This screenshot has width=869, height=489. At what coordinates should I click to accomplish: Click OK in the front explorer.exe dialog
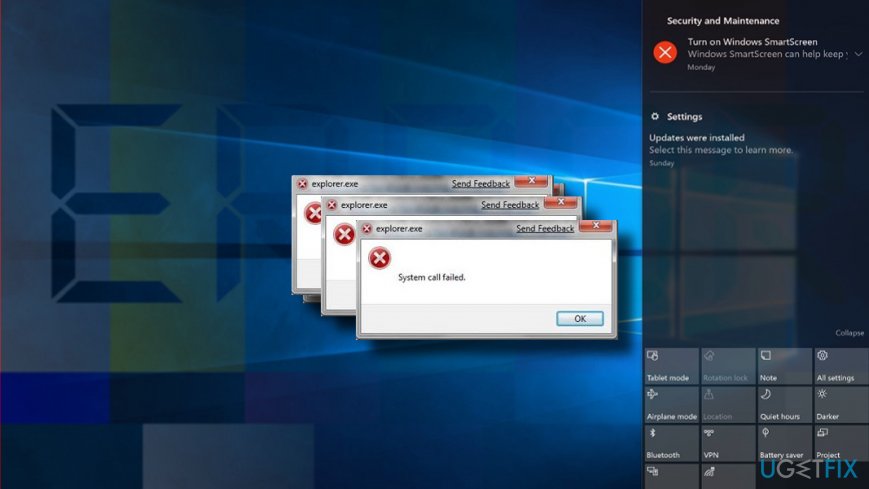[580, 319]
